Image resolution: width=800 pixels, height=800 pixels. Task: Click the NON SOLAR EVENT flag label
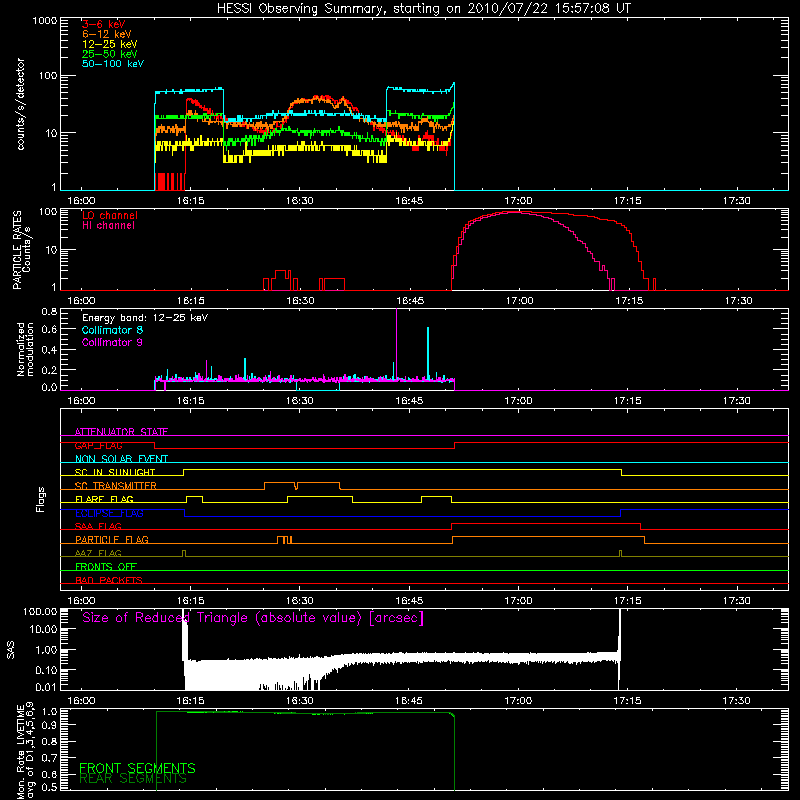click(x=121, y=459)
